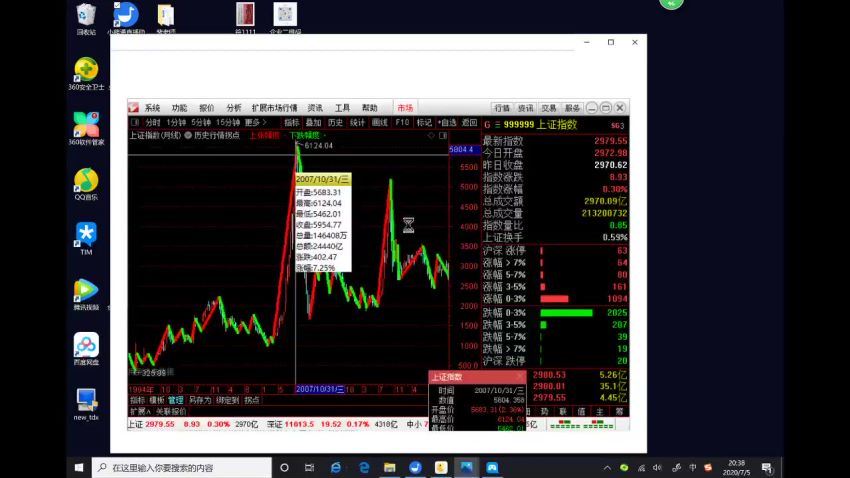Launch 360安全卫士 from the desktop

point(86,70)
